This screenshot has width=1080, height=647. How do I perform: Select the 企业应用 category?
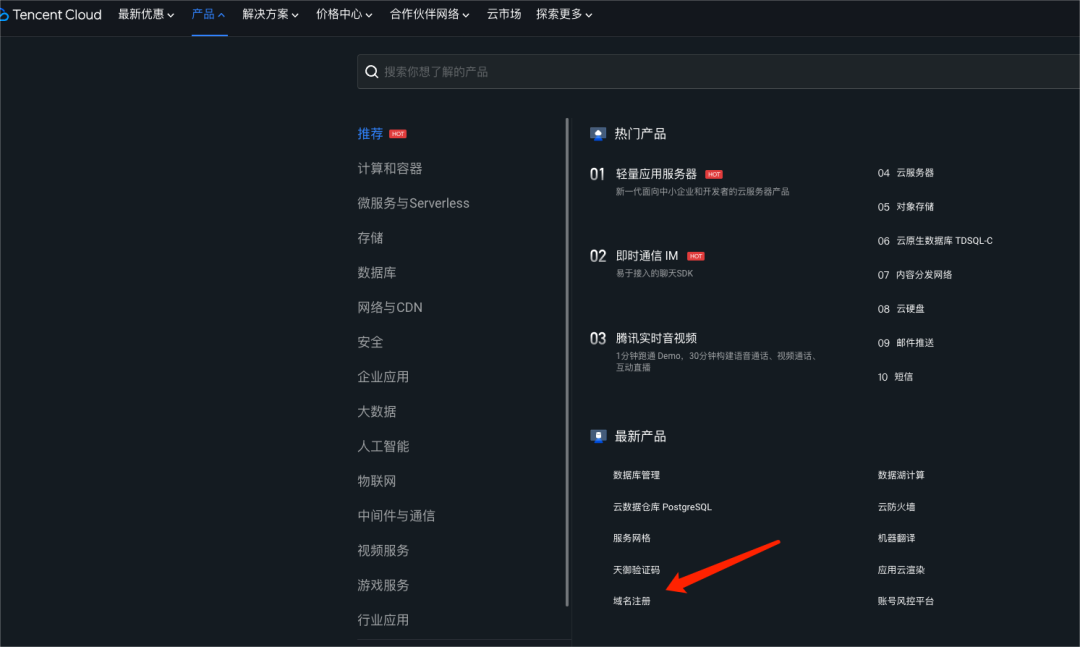pyautogui.click(x=383, y=377)
